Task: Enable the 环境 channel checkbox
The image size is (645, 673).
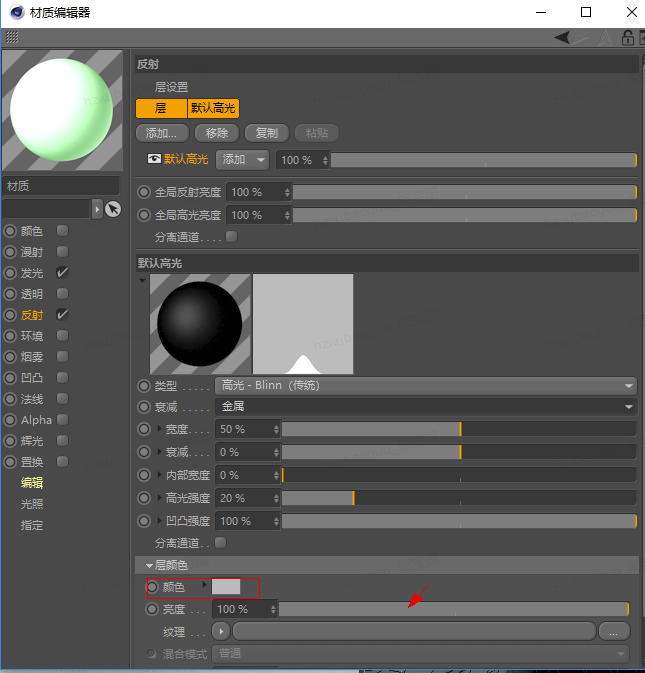Action: point(62,336)
